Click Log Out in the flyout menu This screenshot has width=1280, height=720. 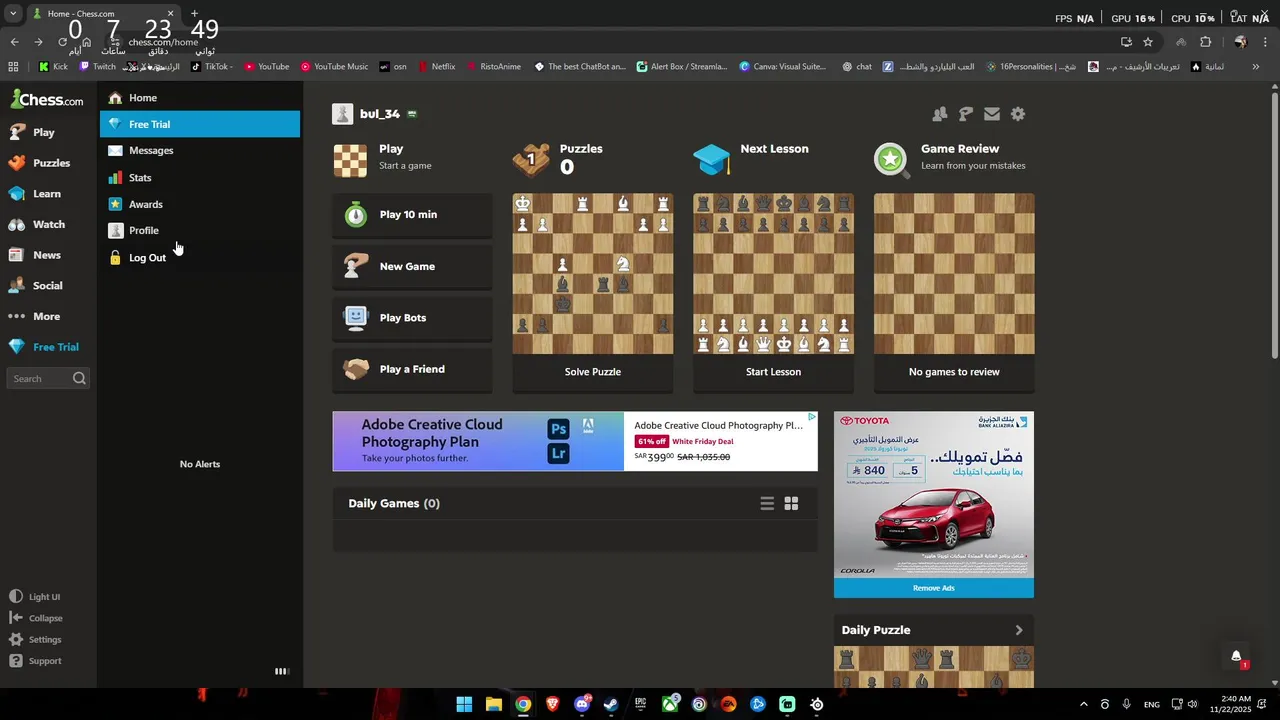pyautogui.click(x=200, y=258)
